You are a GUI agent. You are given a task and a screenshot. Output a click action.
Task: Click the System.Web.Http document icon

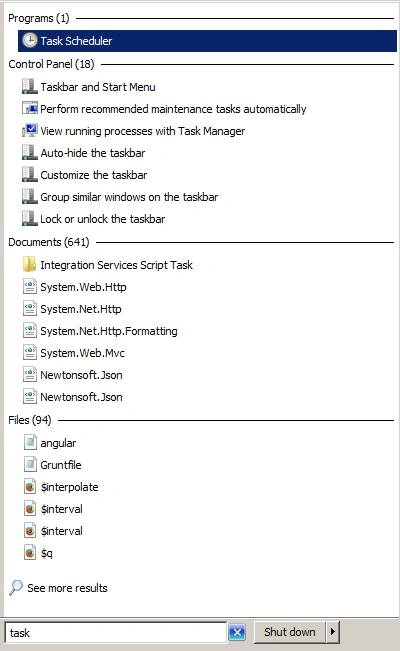[x=29, y=286]
